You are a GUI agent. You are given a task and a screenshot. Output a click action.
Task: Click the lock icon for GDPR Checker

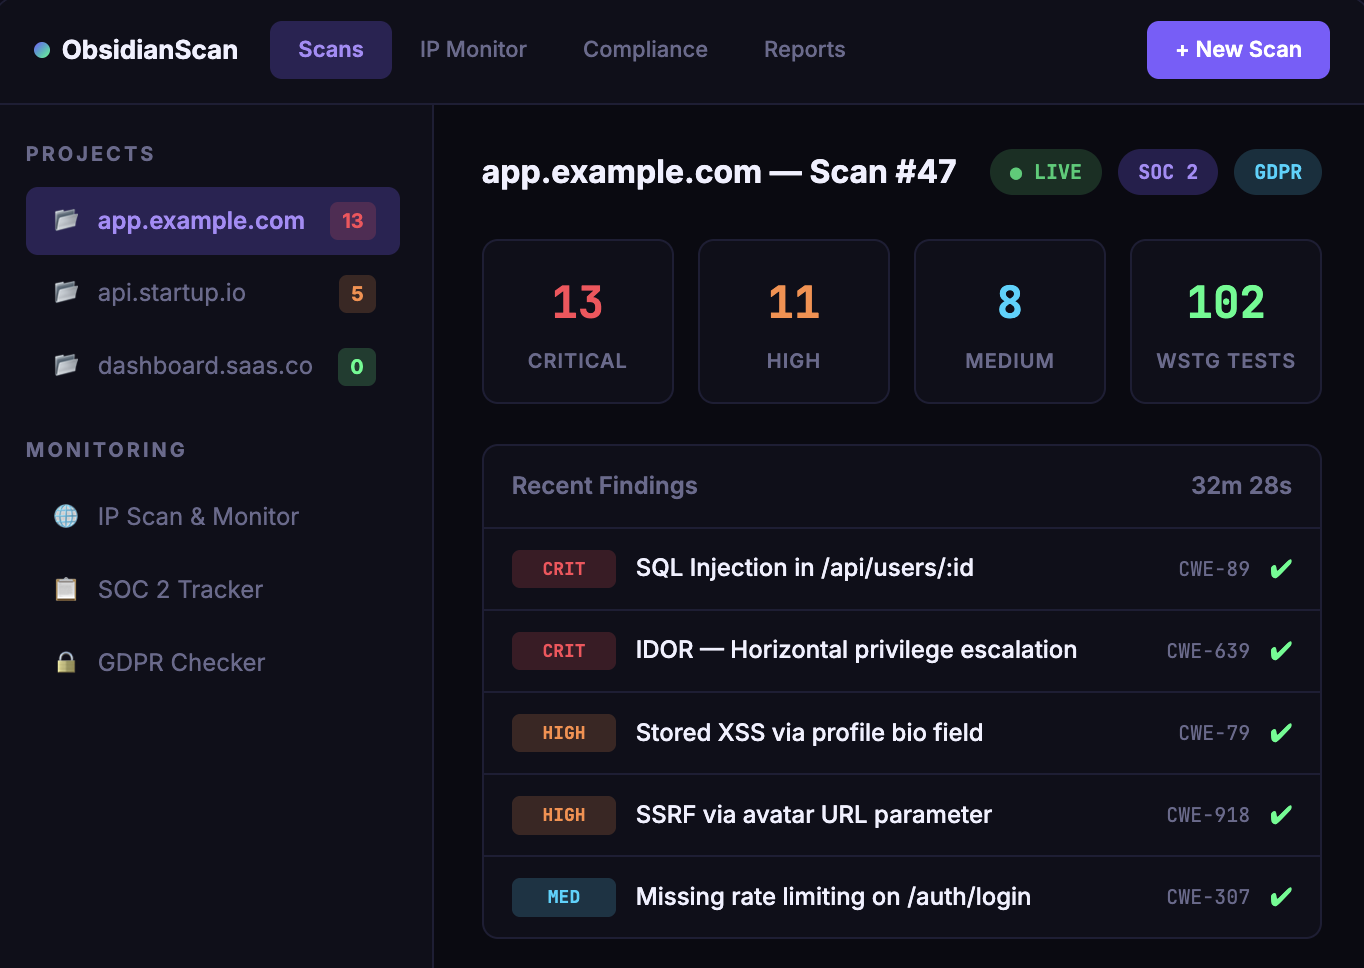point(66,662)
